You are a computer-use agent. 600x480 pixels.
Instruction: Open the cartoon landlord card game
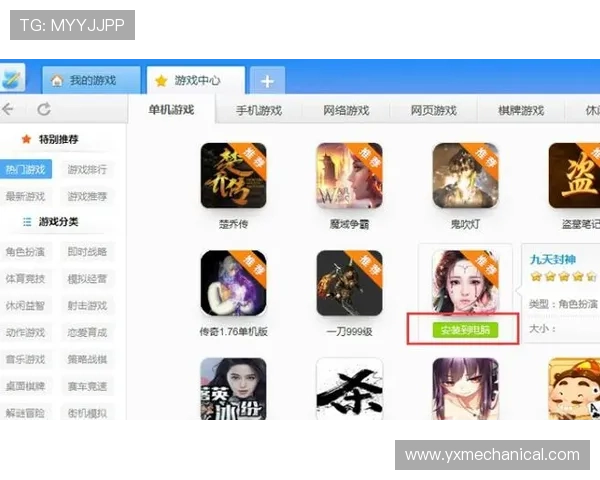click(574, 389)
